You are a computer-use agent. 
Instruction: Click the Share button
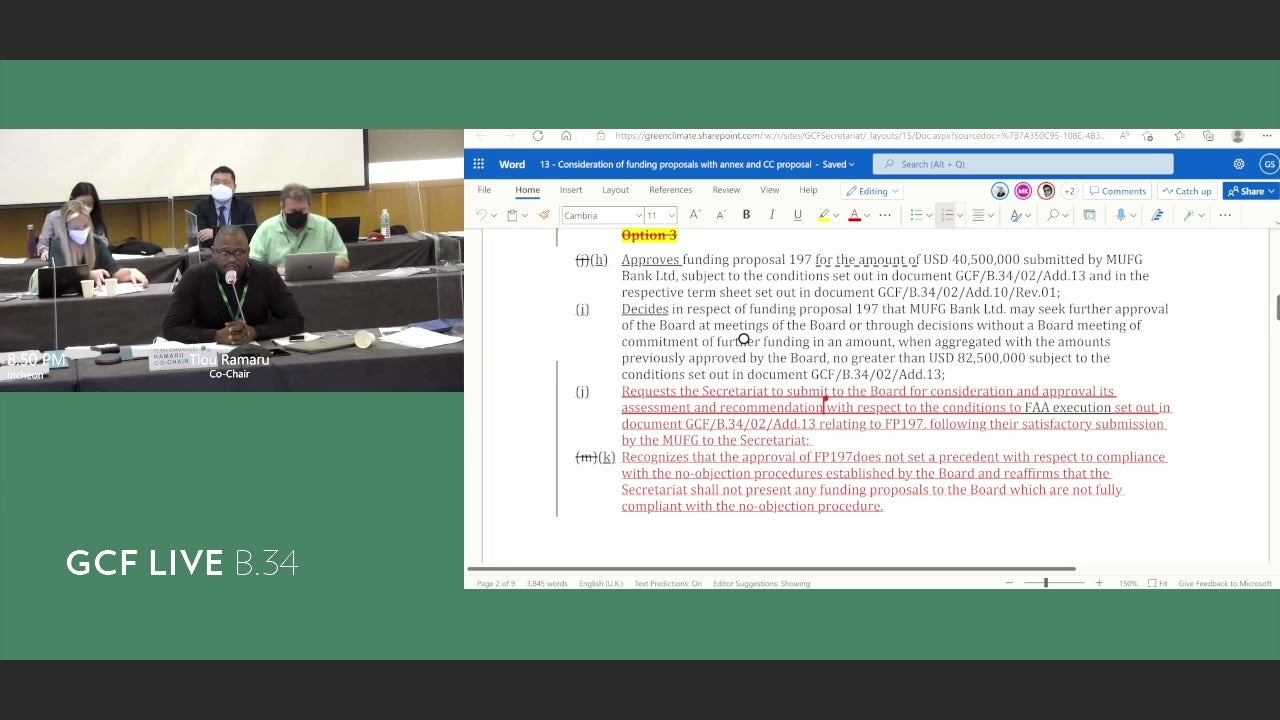click(x=1250, y=191)
